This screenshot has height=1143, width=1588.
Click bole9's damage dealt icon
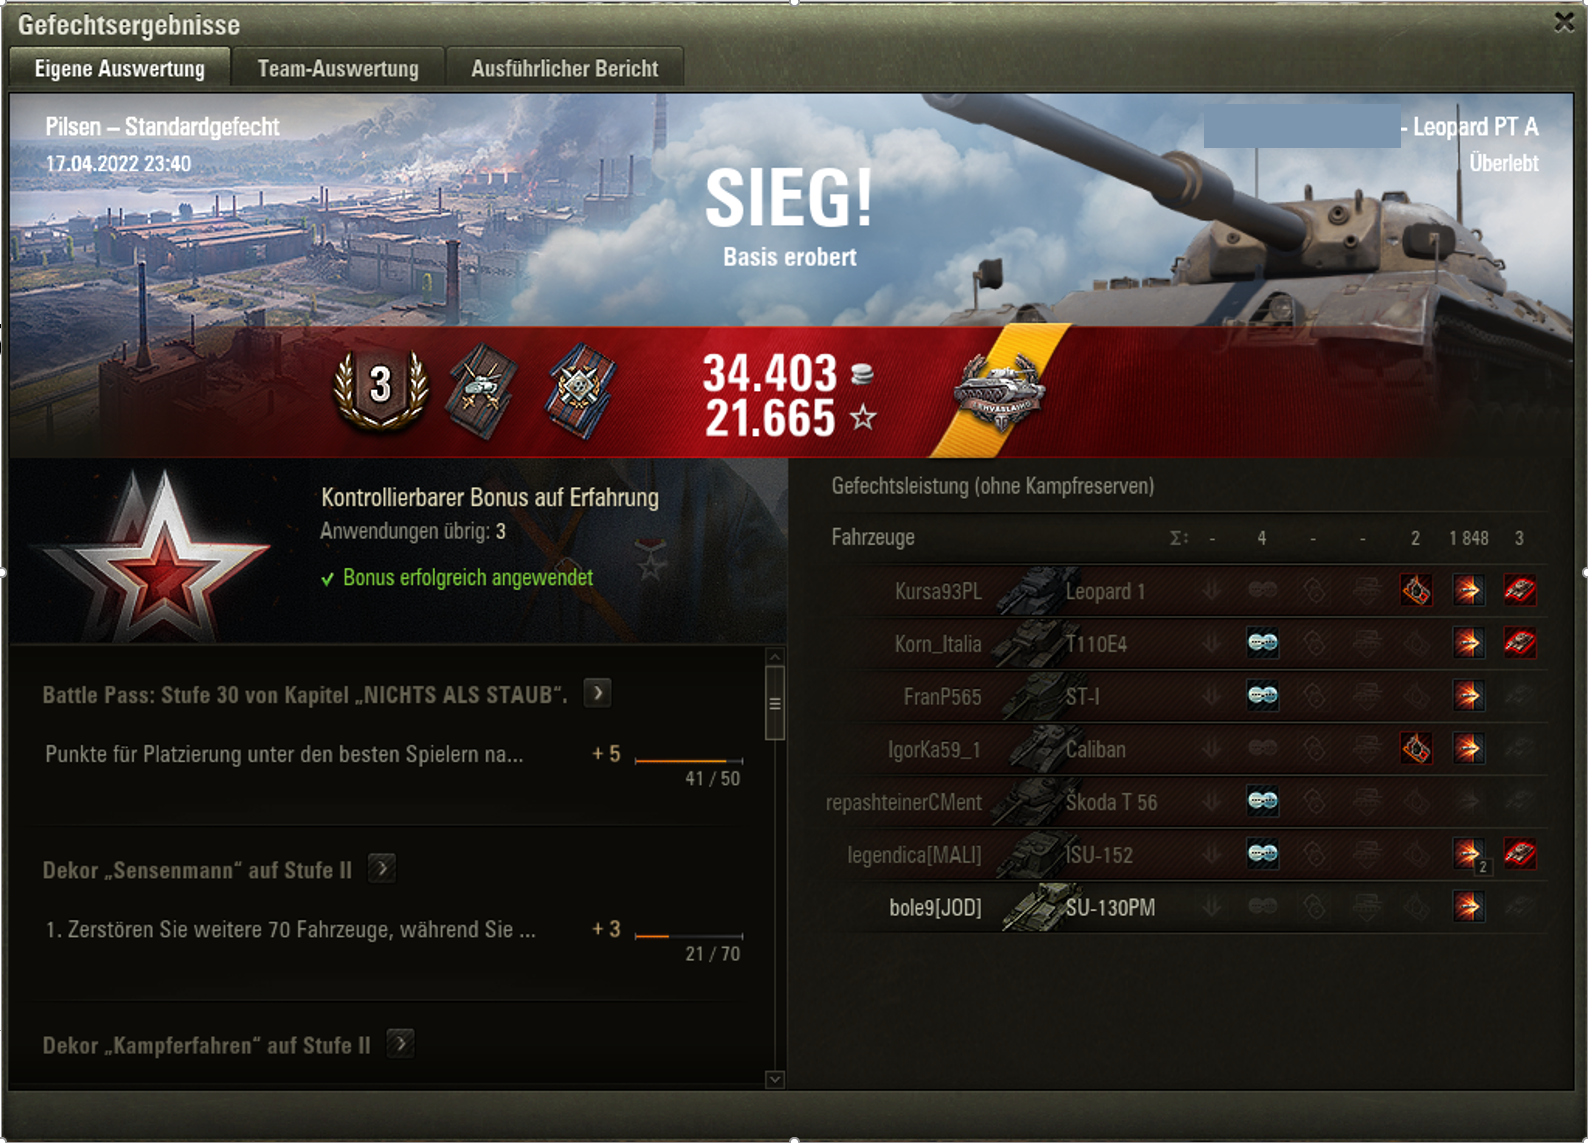point(1469,907)
